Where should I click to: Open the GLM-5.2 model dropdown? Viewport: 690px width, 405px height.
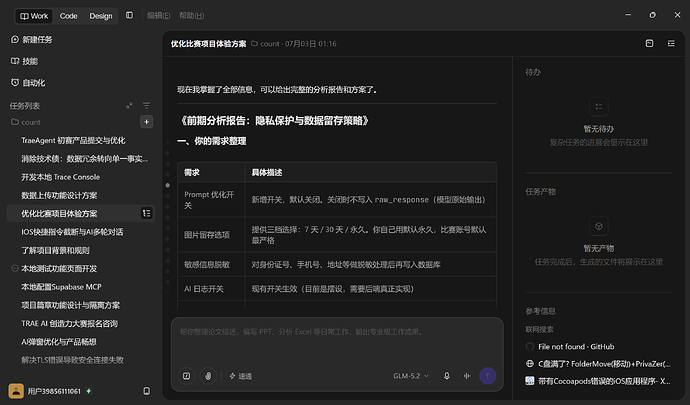(411, 376)
